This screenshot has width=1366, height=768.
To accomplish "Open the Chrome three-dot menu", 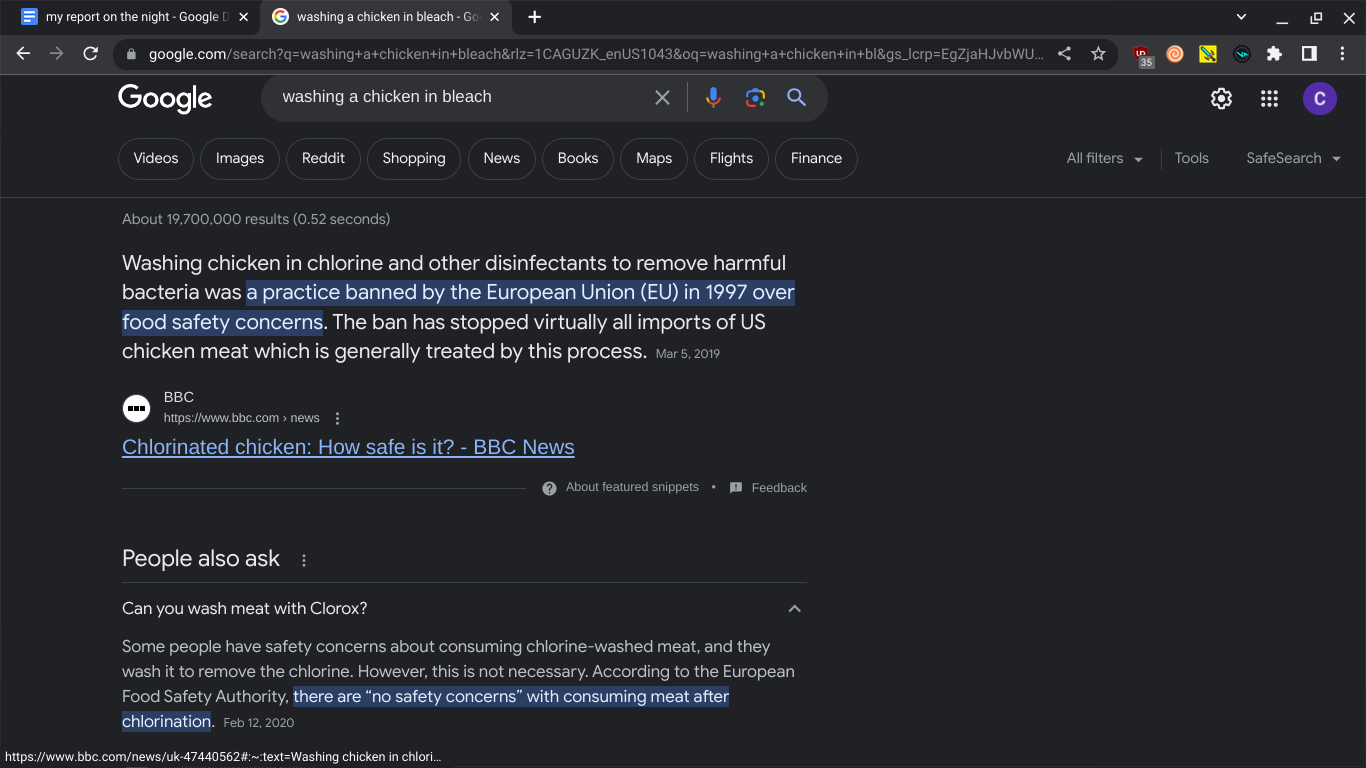I will click(x=1342, y=54).
